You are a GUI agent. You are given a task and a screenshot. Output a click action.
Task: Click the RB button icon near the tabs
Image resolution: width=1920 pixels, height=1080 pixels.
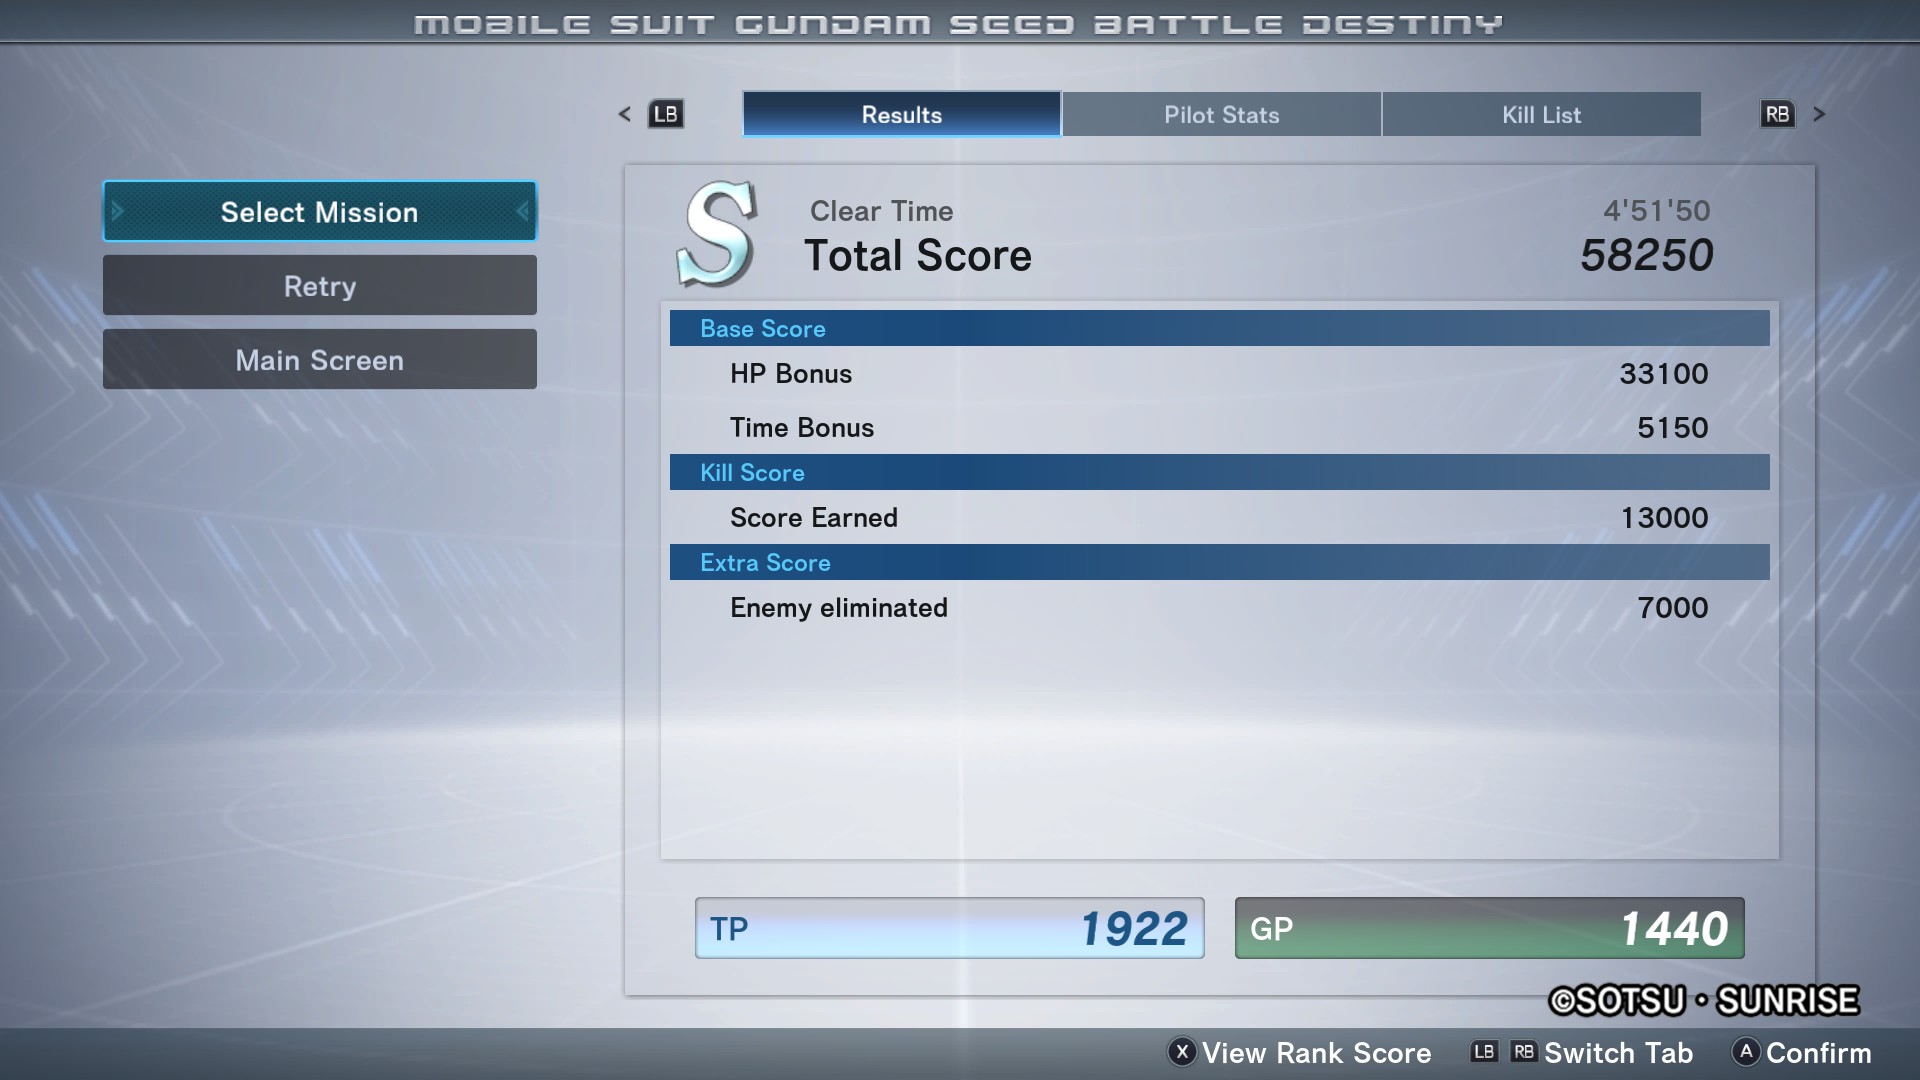1777,114
